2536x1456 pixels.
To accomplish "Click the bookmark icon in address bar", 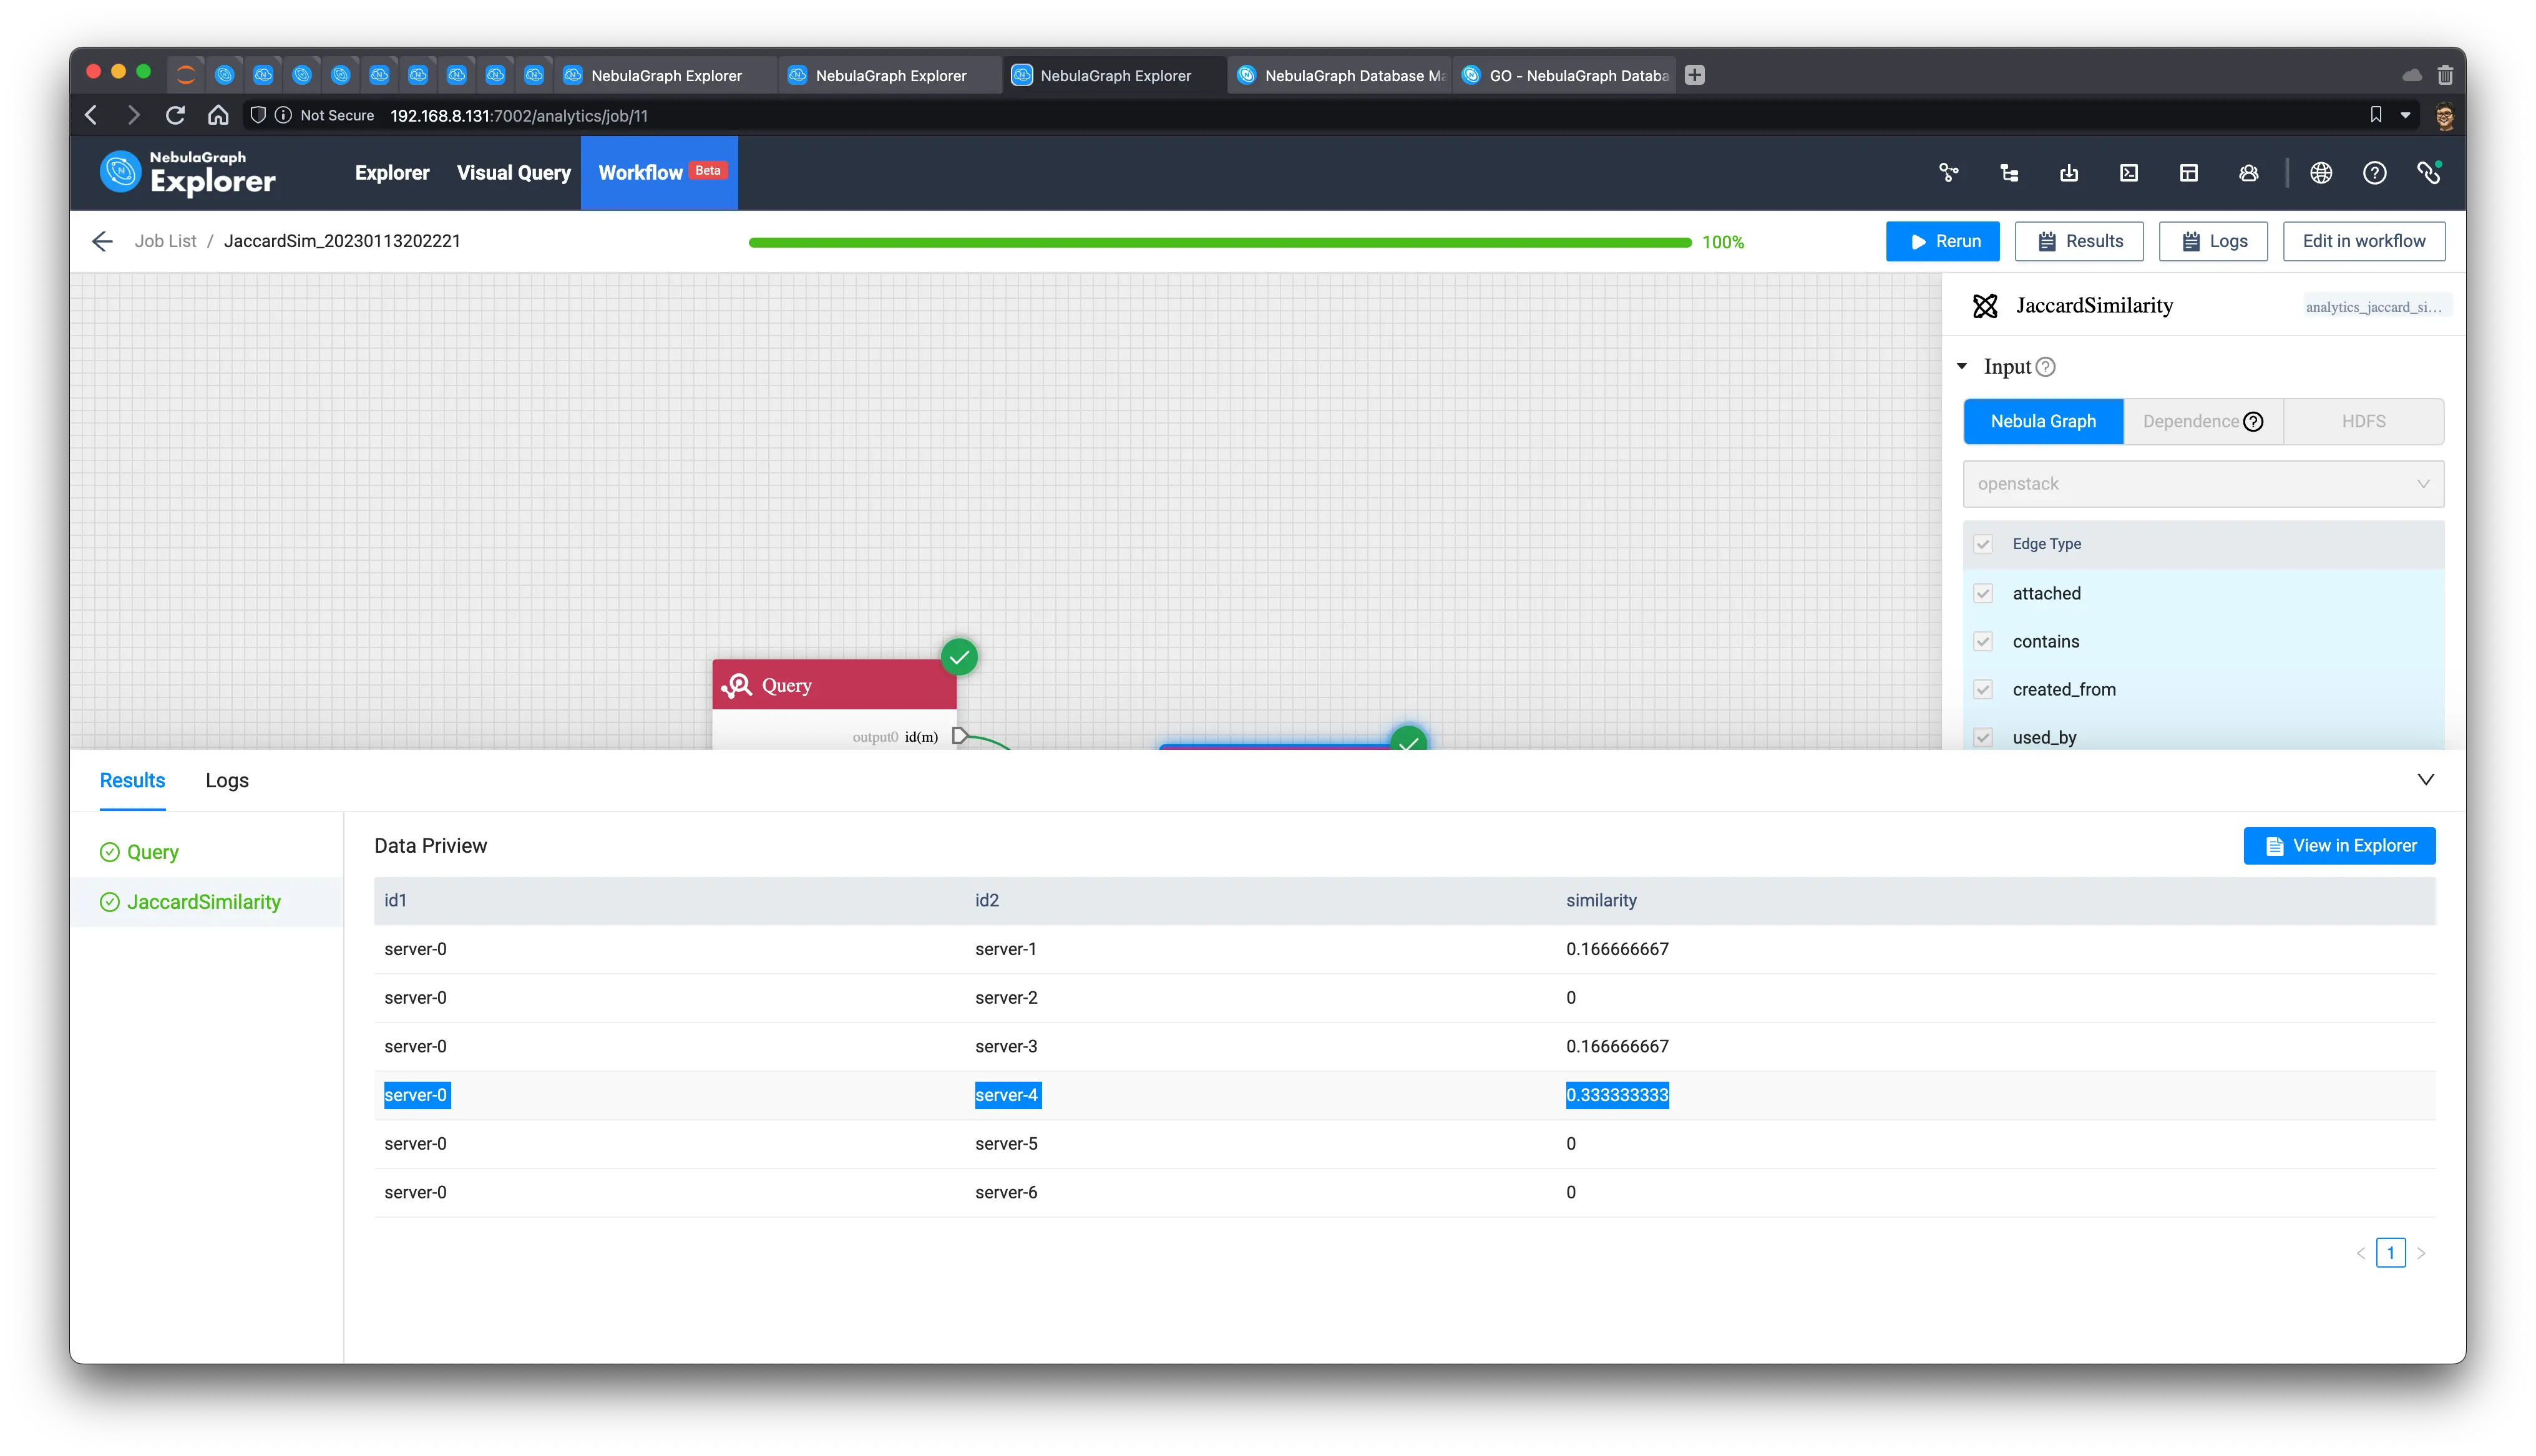I will 2376,115.
